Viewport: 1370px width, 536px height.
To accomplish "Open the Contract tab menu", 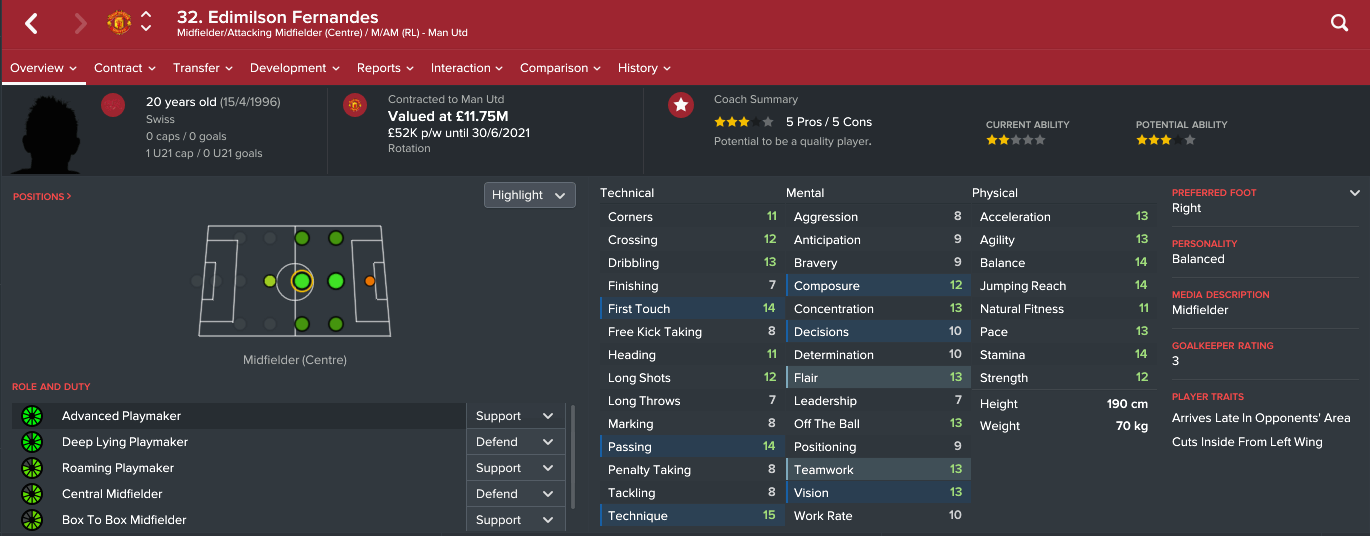I will click(125, 68).
